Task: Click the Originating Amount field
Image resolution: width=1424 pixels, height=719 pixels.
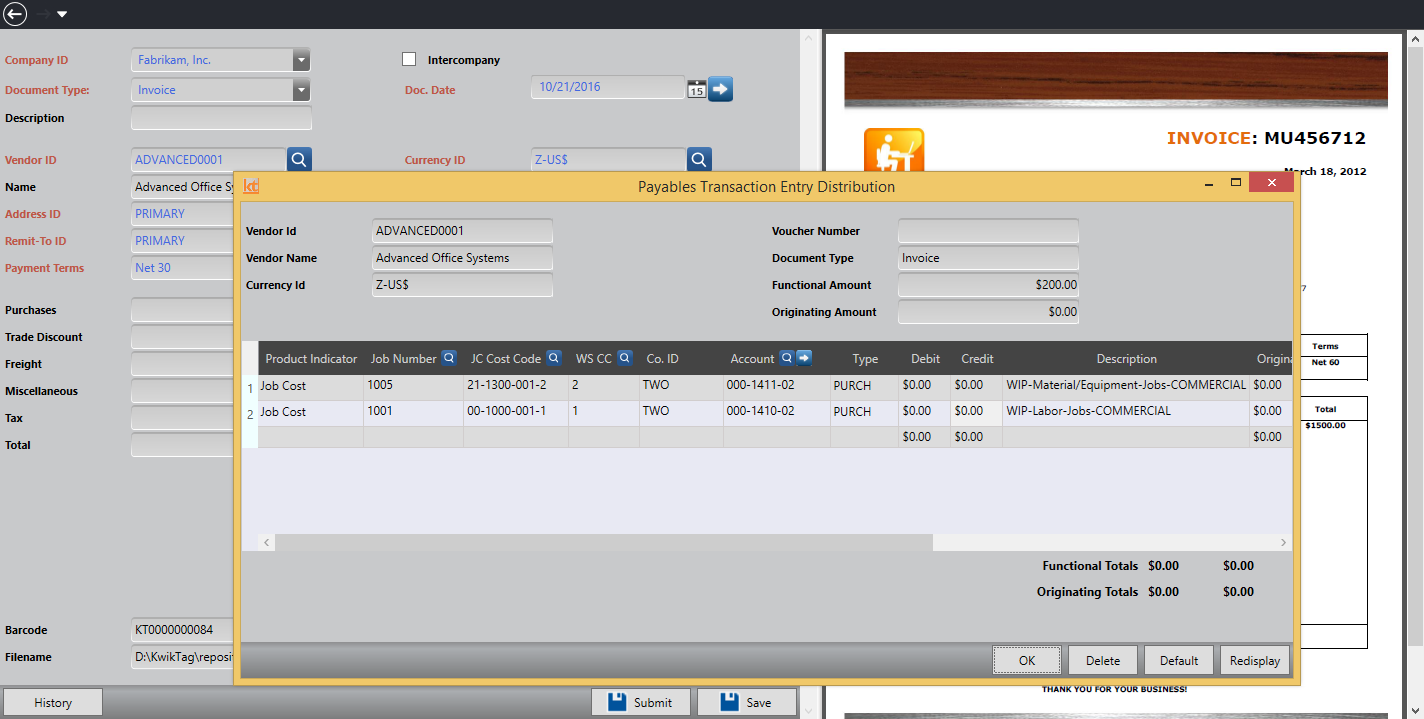Action: click(988, 312)
